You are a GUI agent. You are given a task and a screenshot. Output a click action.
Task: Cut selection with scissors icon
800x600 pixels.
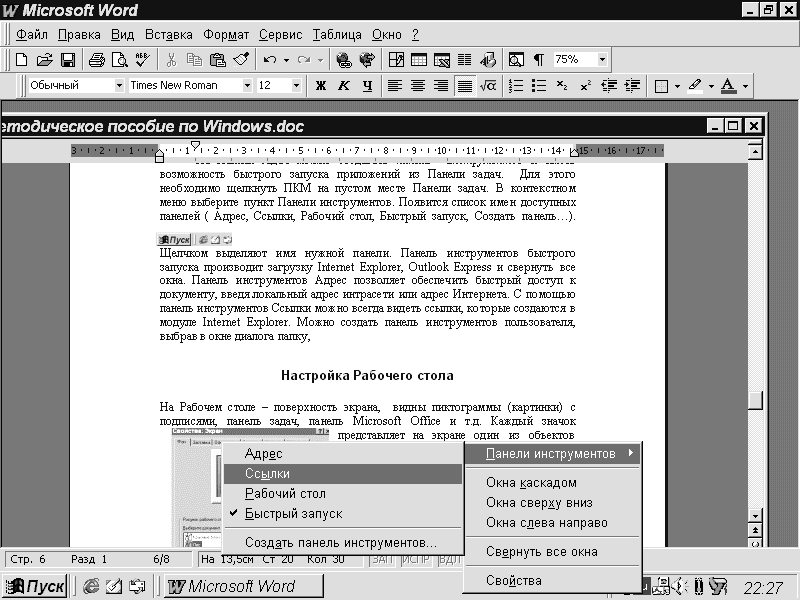point(171,60)
